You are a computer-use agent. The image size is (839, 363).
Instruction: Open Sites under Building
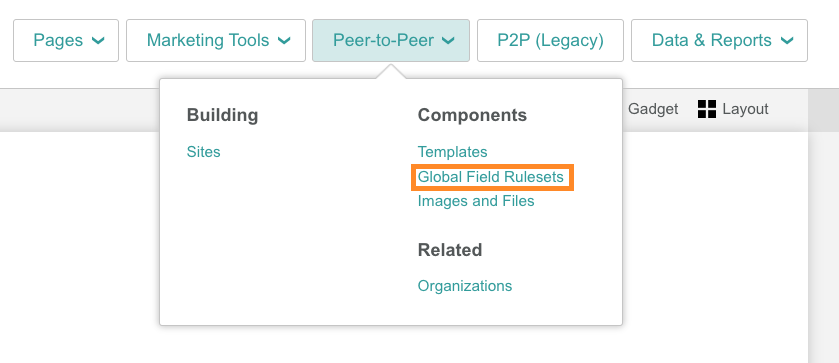(203, 152)
